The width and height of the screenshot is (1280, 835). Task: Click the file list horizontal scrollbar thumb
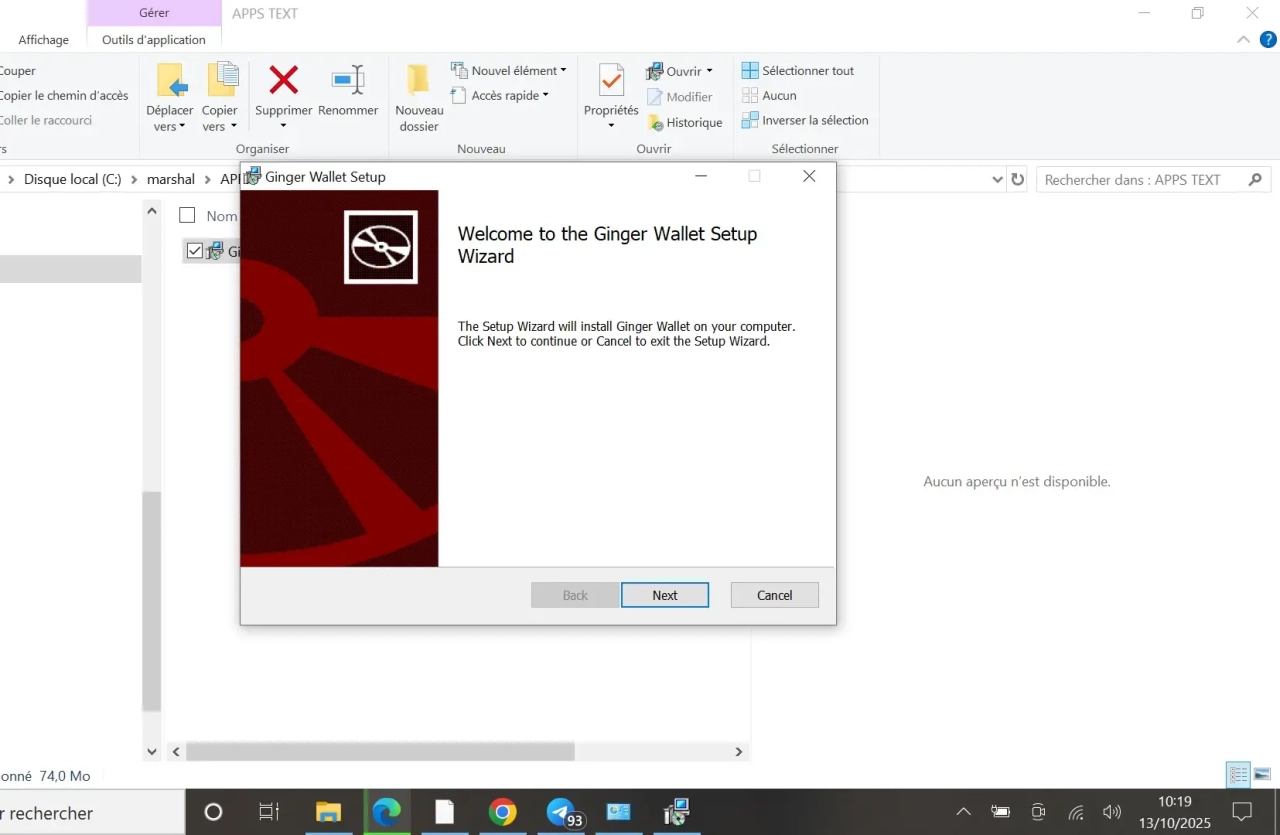pos(380,751)
